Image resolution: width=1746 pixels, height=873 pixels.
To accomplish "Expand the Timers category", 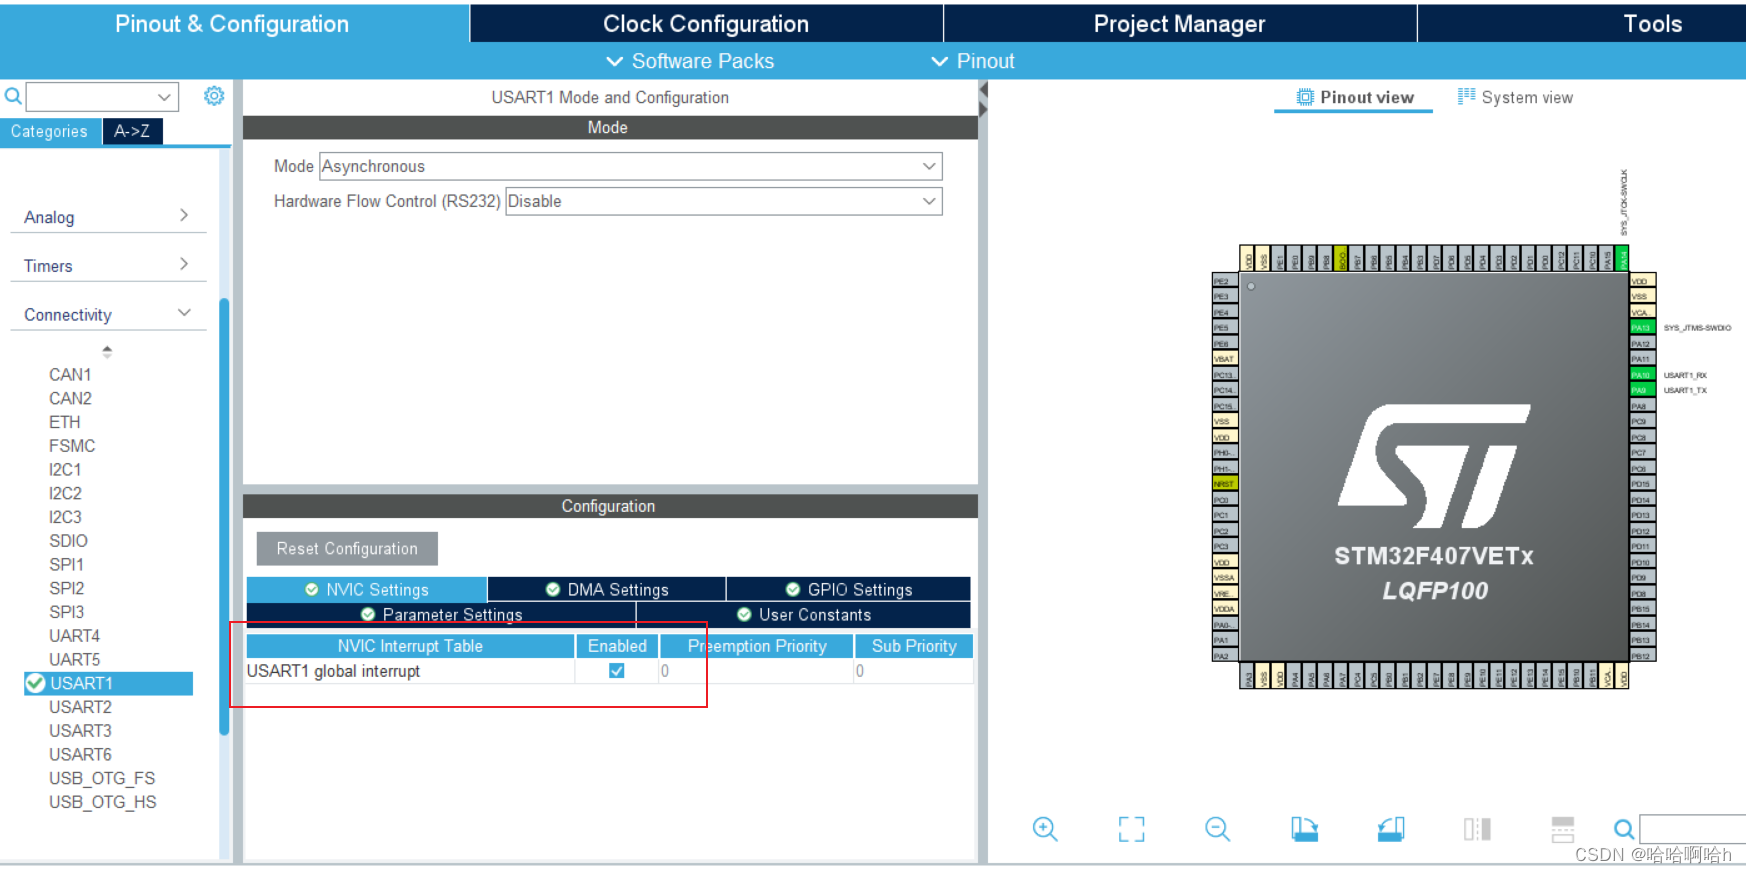I will [x=106, y=266].
